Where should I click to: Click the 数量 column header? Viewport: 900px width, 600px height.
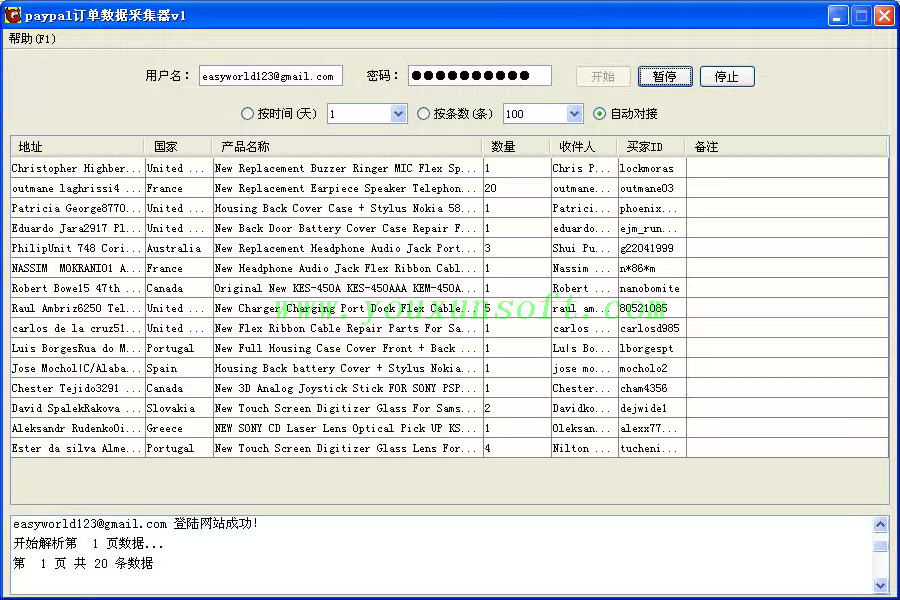[516, 147]
